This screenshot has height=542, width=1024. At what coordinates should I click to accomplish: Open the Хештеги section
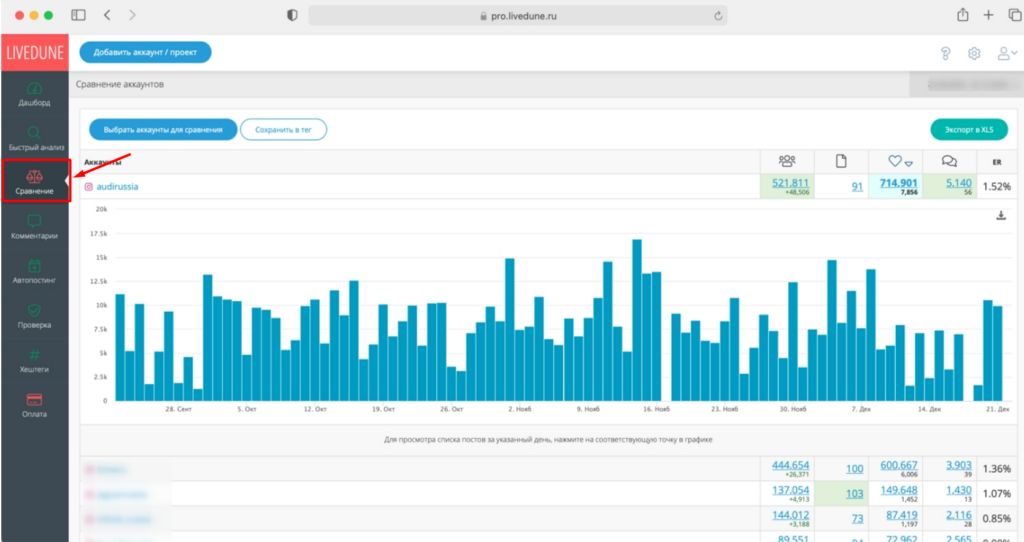pyautogui.click(x=34, y=360)
